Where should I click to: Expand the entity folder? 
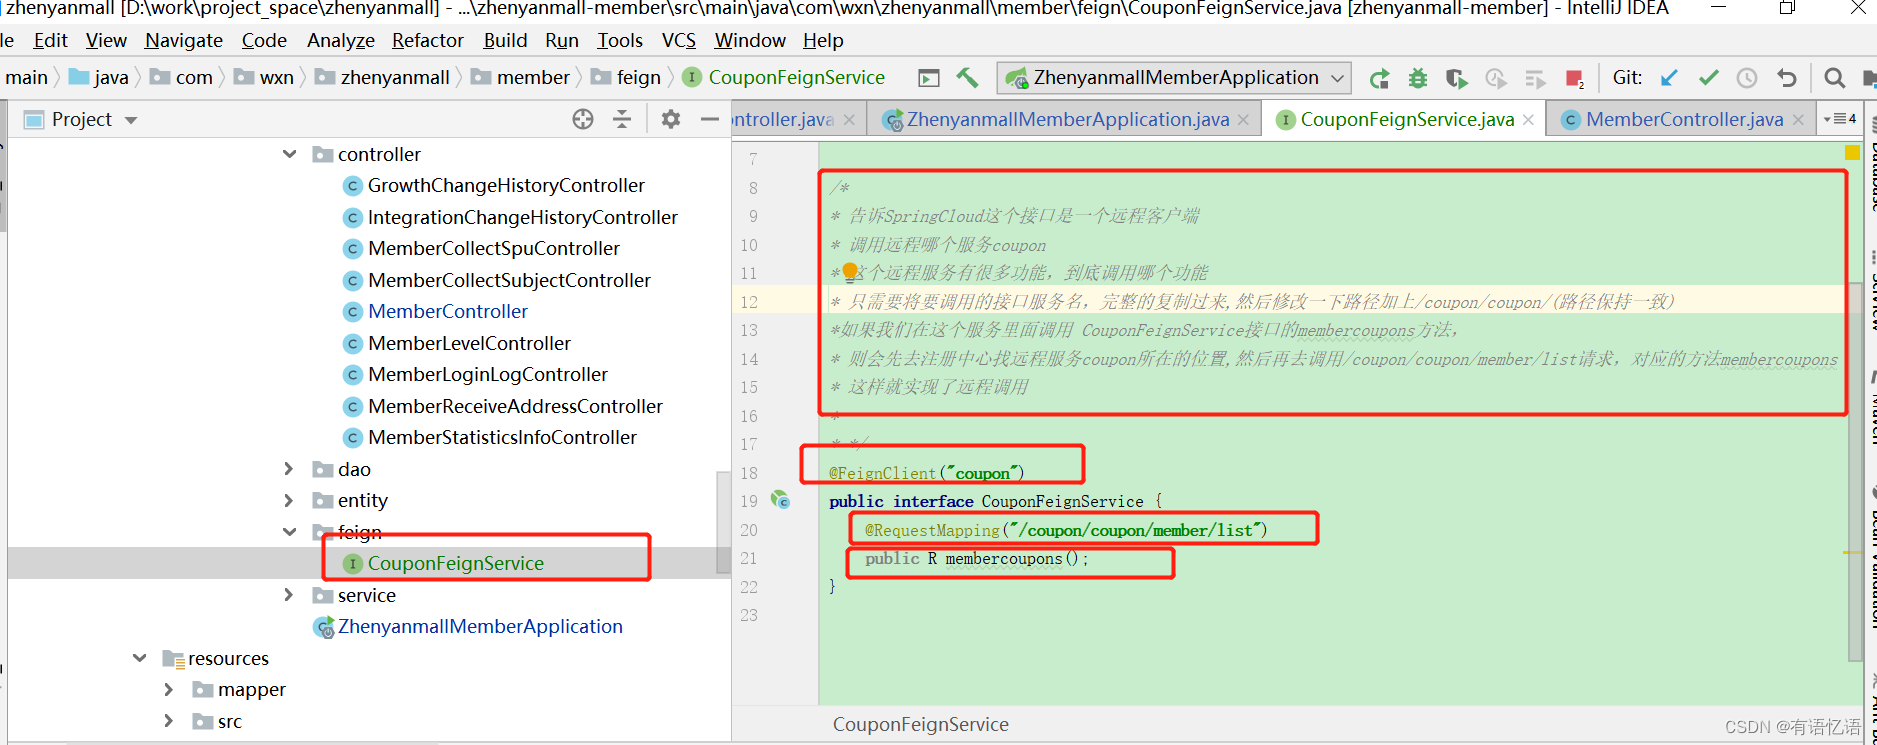click(289, 500)
